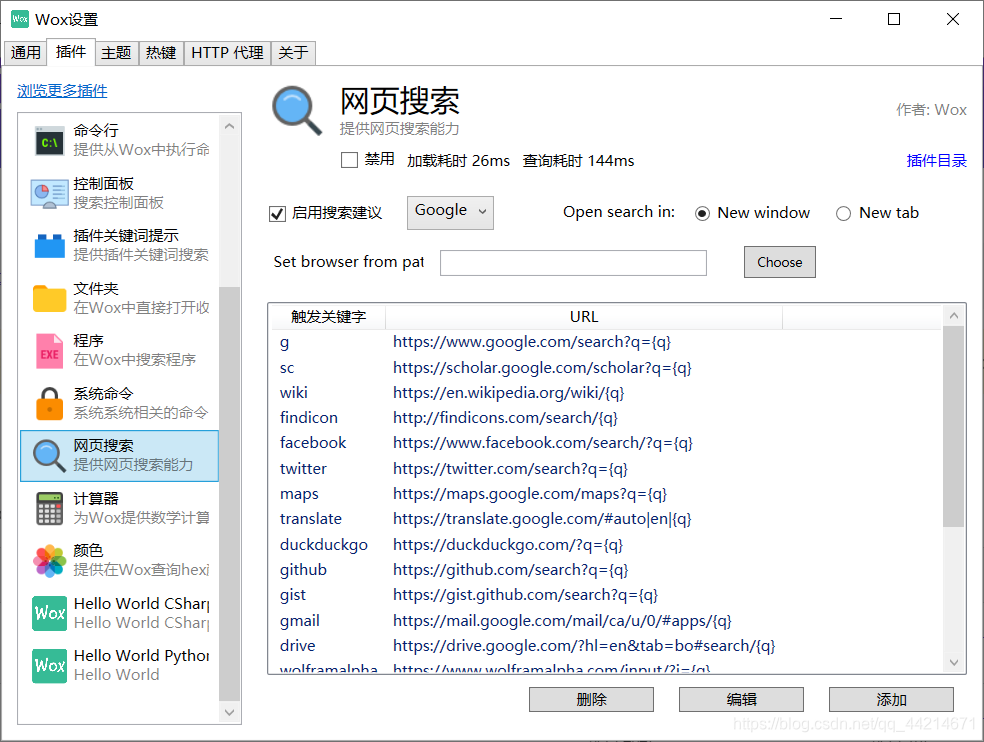This screenshot has height=742, width=984.
Task: Click the 系统命令 plugin title text
Action: click(x=104, y=394)
